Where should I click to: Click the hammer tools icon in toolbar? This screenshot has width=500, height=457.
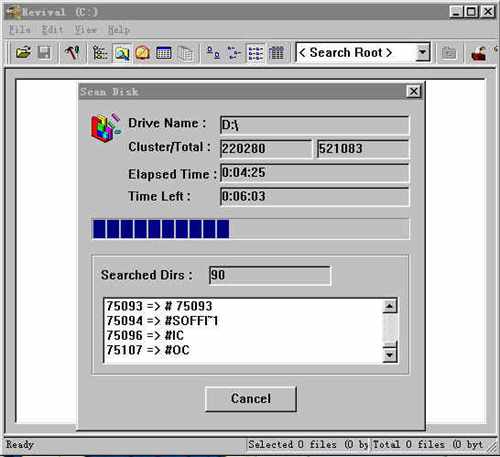coord(72,53)
